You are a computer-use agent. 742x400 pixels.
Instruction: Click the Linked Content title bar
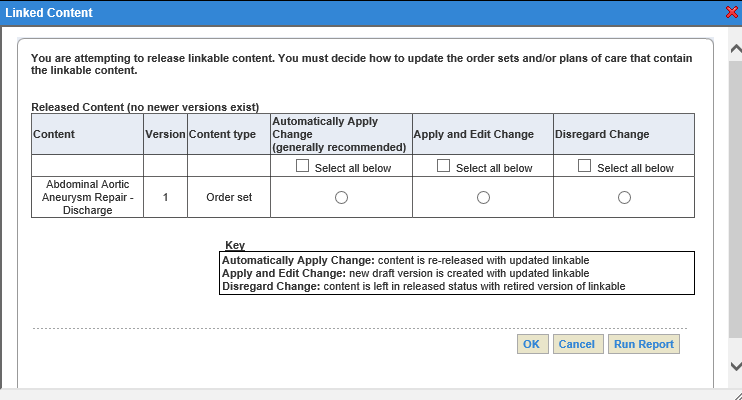(360, 13)
